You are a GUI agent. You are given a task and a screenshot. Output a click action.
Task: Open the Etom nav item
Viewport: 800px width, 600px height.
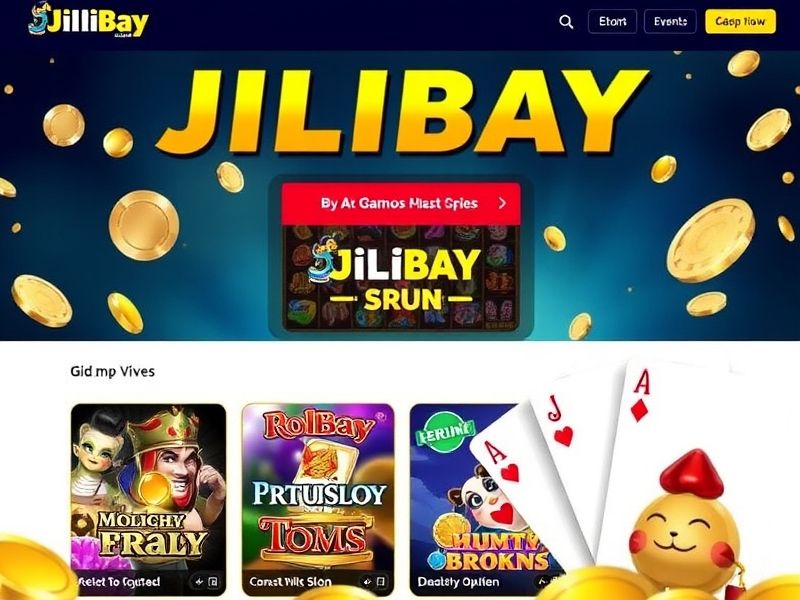612,21
